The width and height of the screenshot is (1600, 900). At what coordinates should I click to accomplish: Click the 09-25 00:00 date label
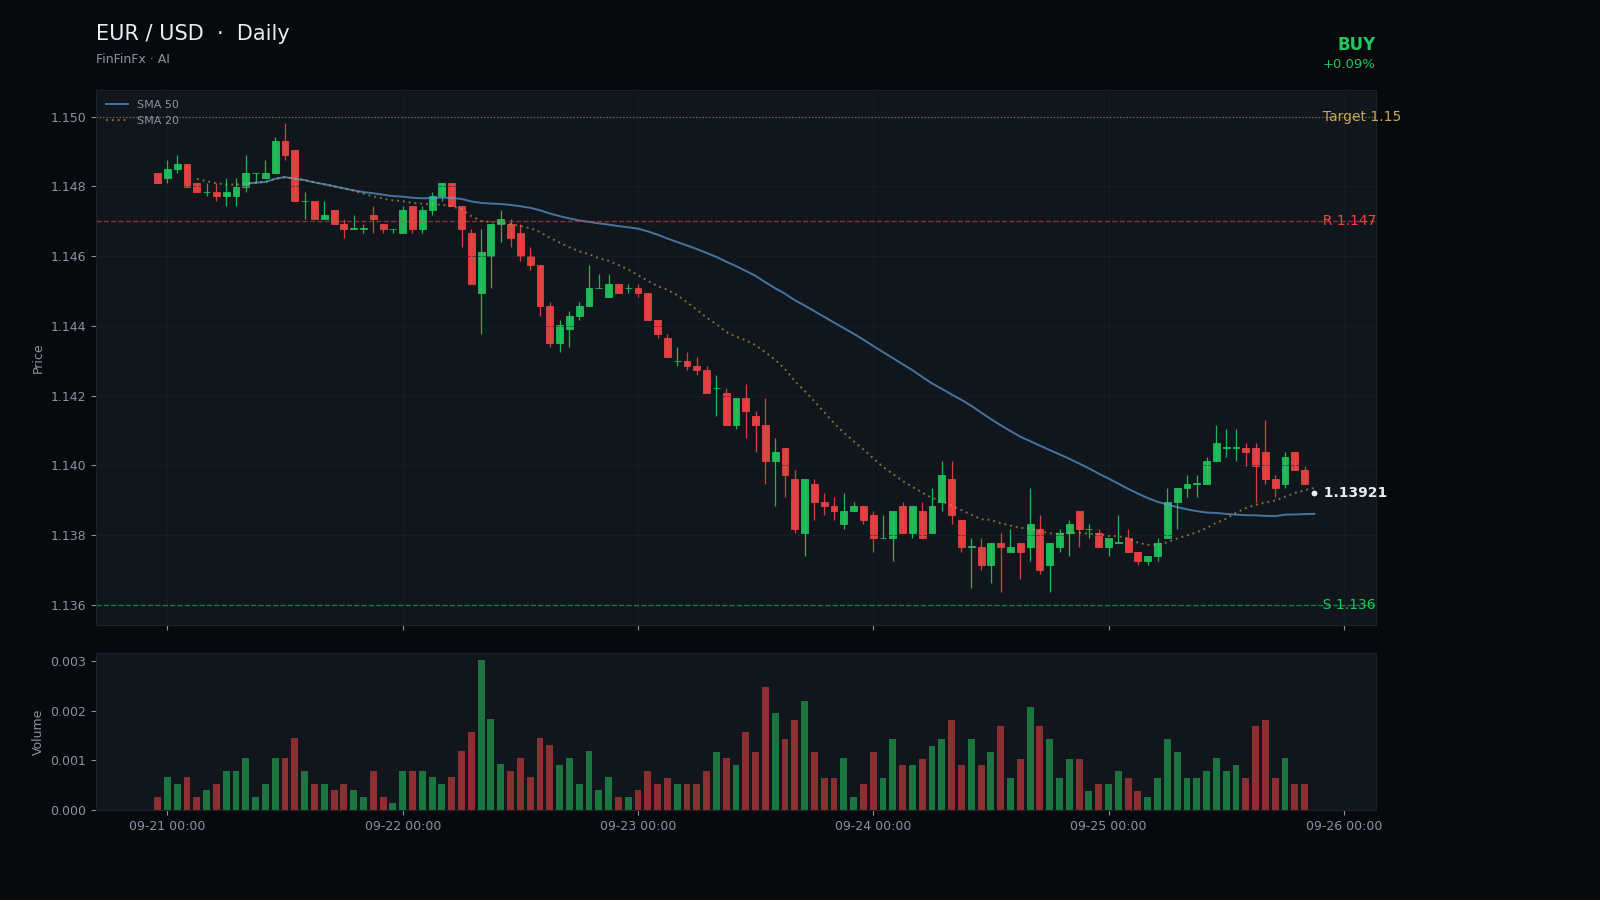(1109, 826)
